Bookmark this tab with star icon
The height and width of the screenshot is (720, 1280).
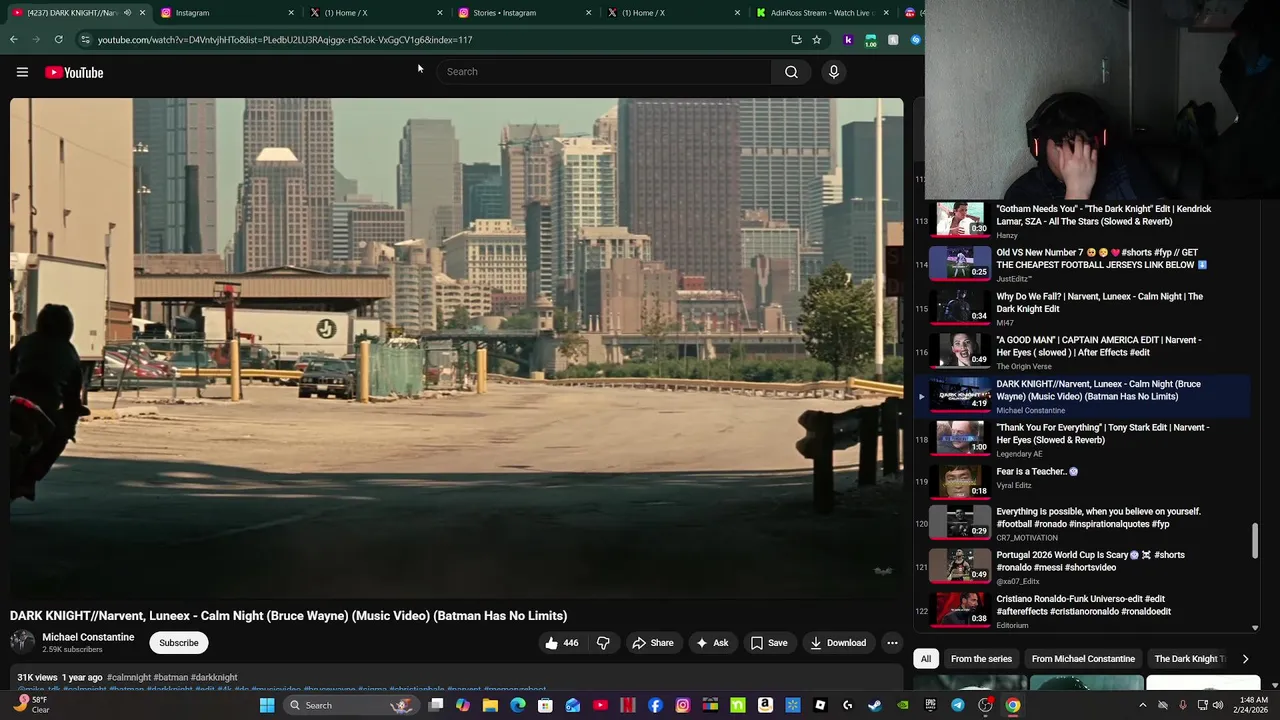coord(816,40)
